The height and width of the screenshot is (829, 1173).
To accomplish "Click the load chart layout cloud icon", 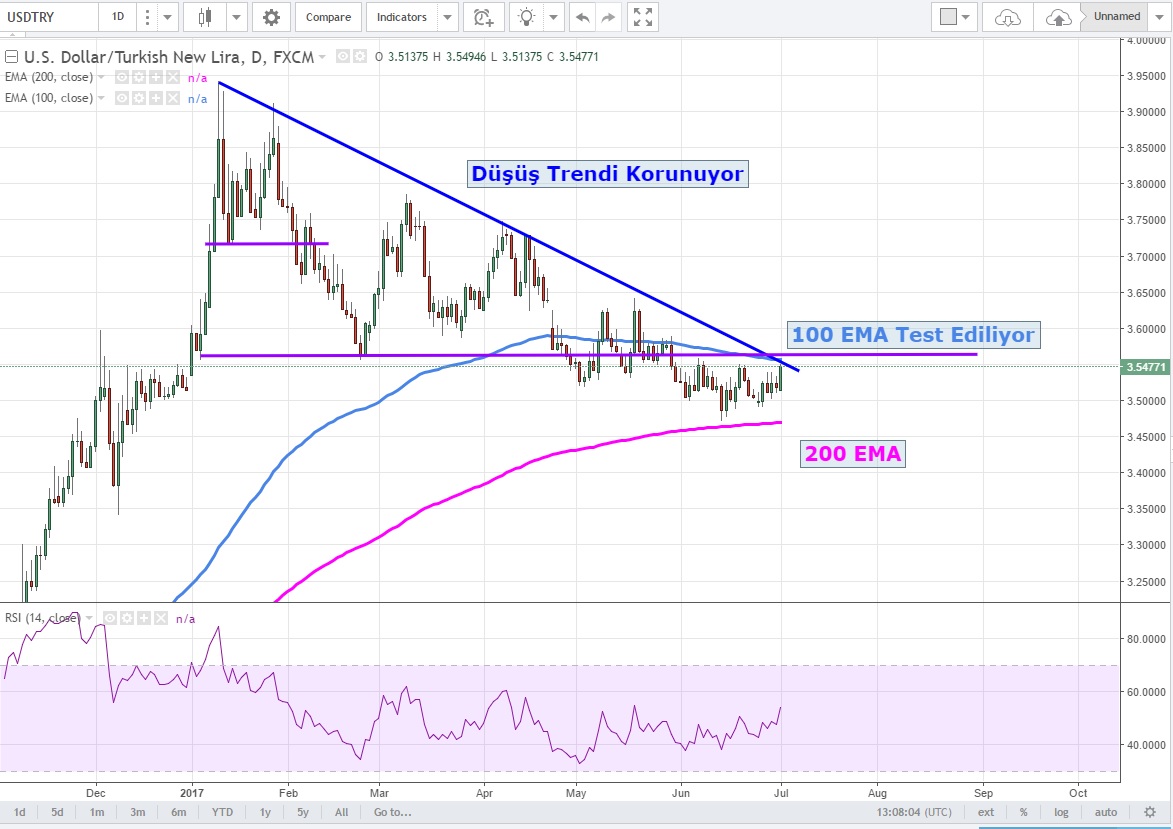I will (1008, 17).
